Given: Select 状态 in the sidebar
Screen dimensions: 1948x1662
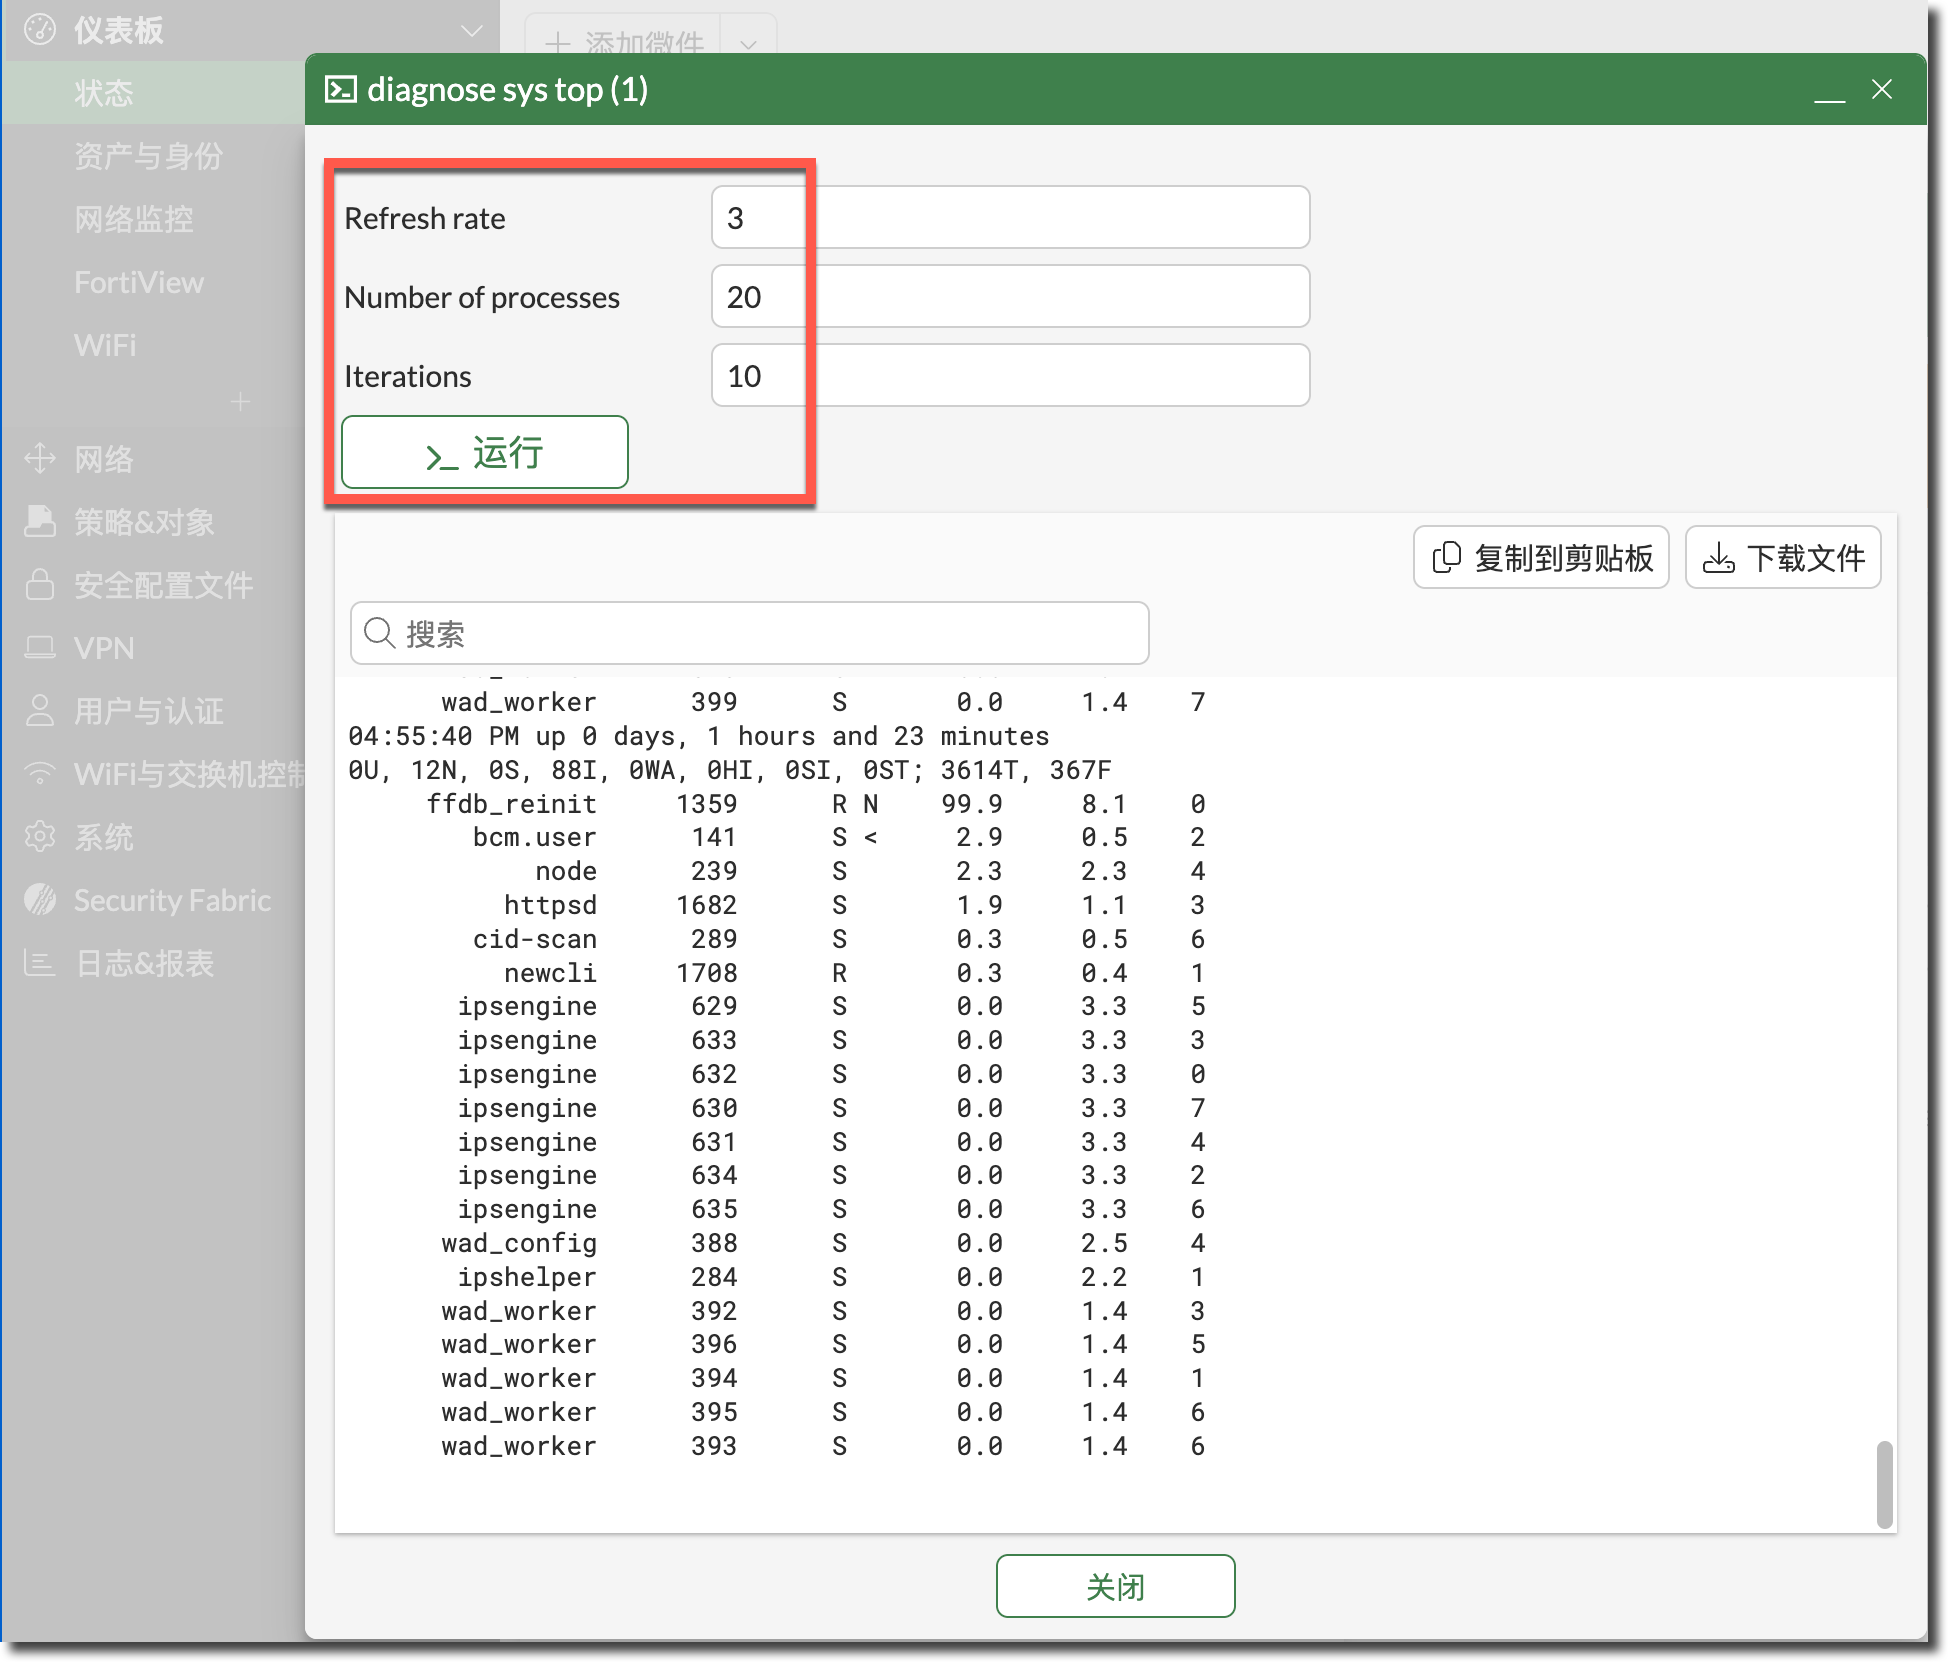Looking at the screenshot, I should click(104, 93).
